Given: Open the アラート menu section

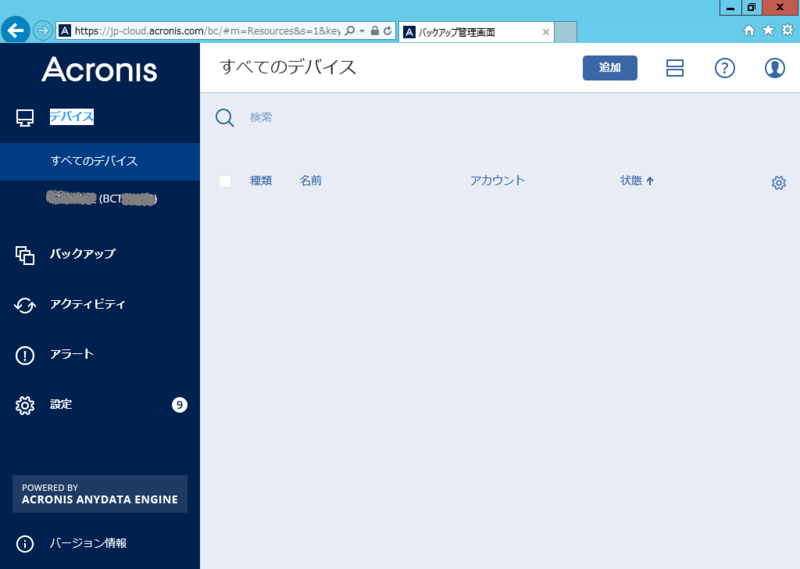Looking at the screenshot, I should [71, 354].
